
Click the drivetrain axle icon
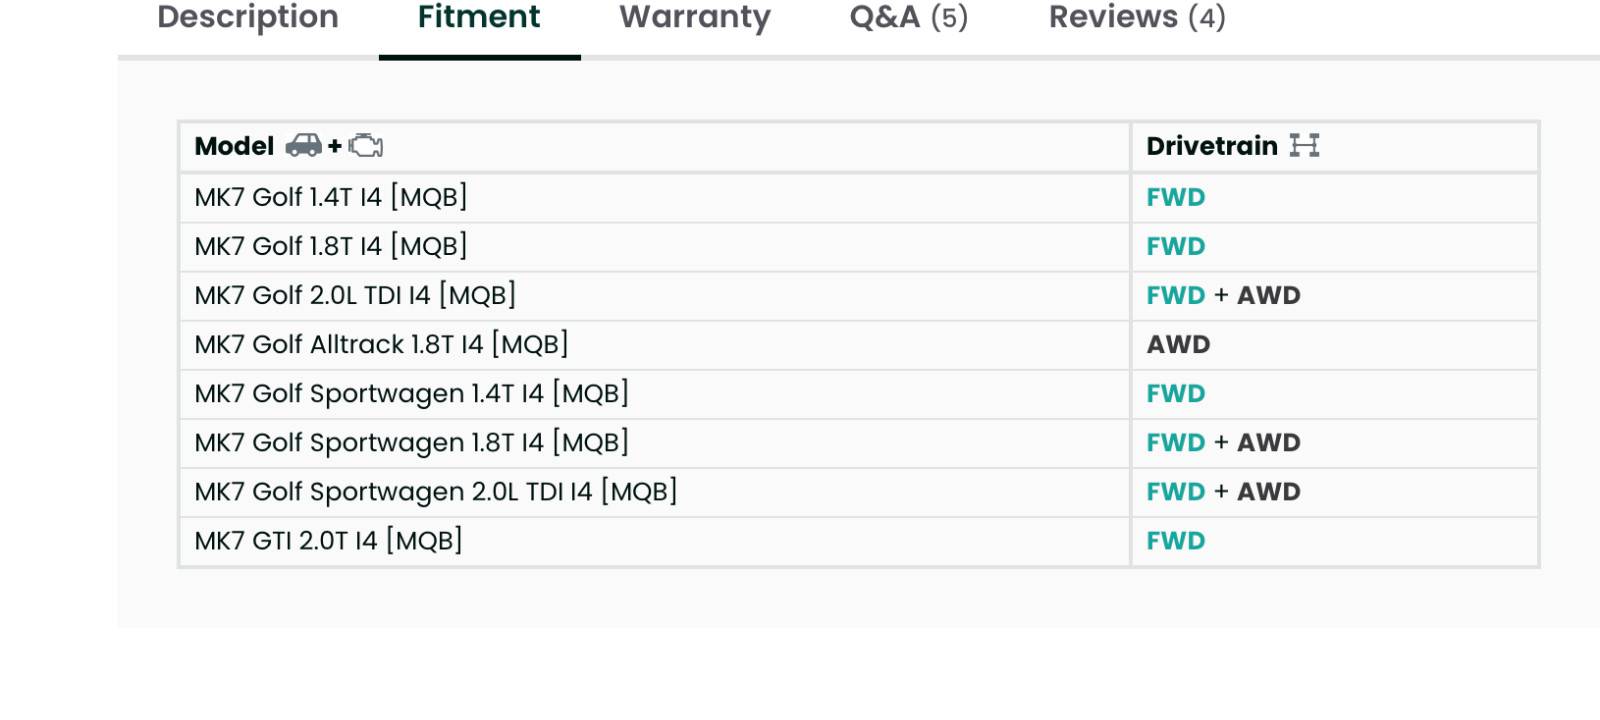pyautogui.click(x=1304, y=146)
